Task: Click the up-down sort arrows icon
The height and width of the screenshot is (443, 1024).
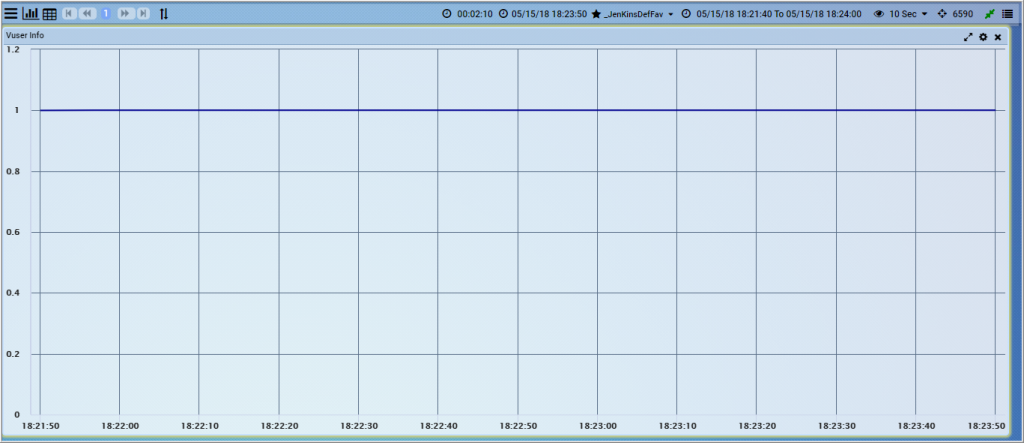Action: click(164, 13)
